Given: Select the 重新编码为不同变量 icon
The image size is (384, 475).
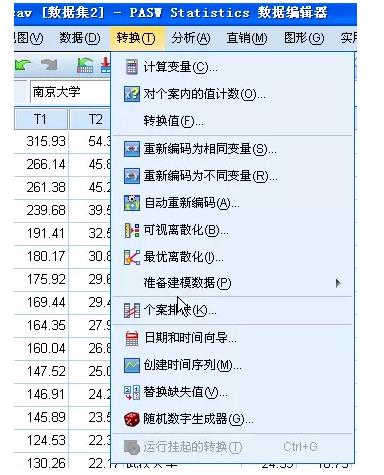Looking at the screenshot, I should 132,176.
